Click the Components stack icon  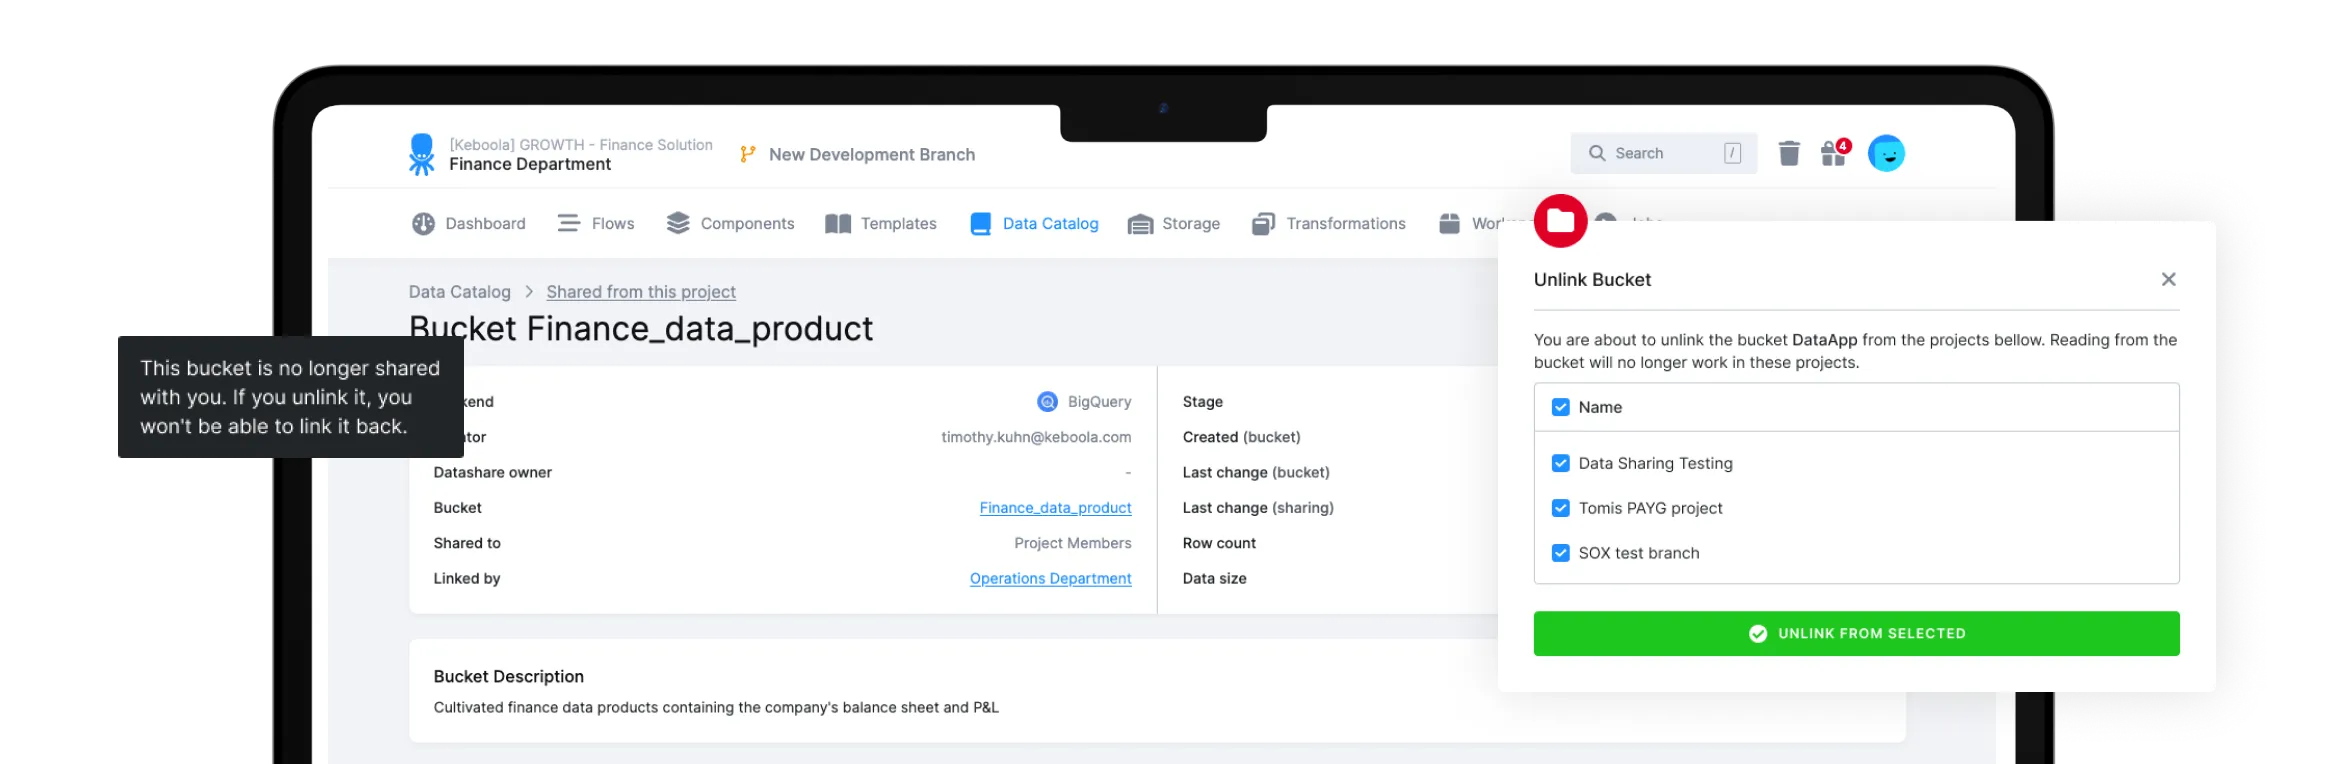[678, 223]
